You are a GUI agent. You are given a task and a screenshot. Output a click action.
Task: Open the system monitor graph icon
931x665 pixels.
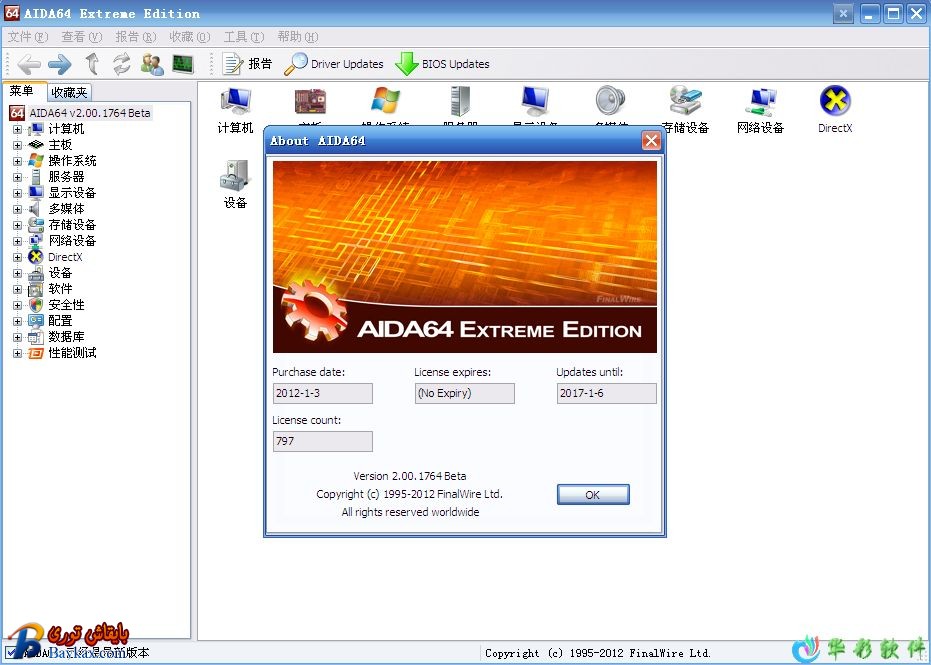183,64
